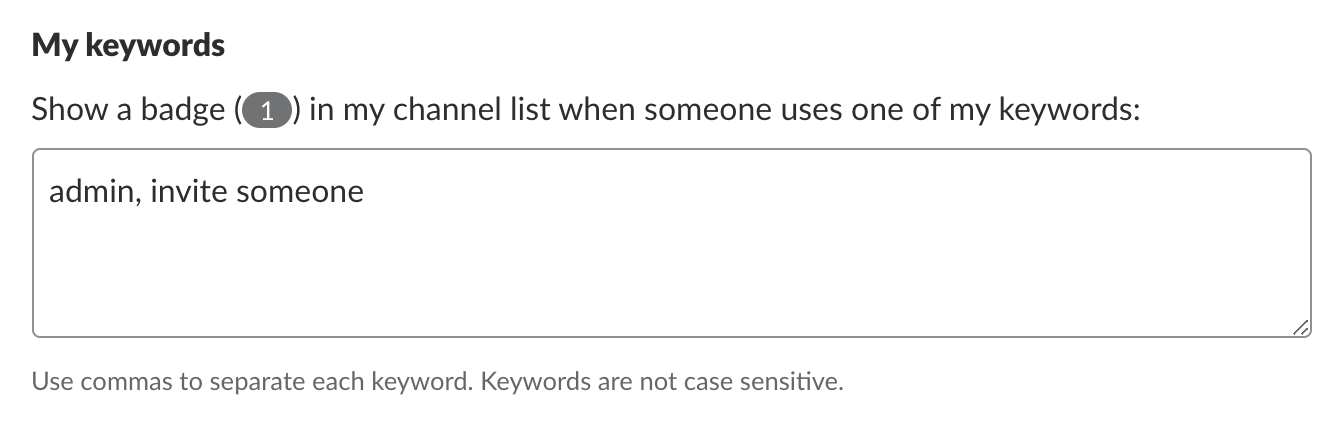Click the "My keywords" heading
Image resolution: width=1344 pixels, height=422 pixels.
(x=128, y=45)
